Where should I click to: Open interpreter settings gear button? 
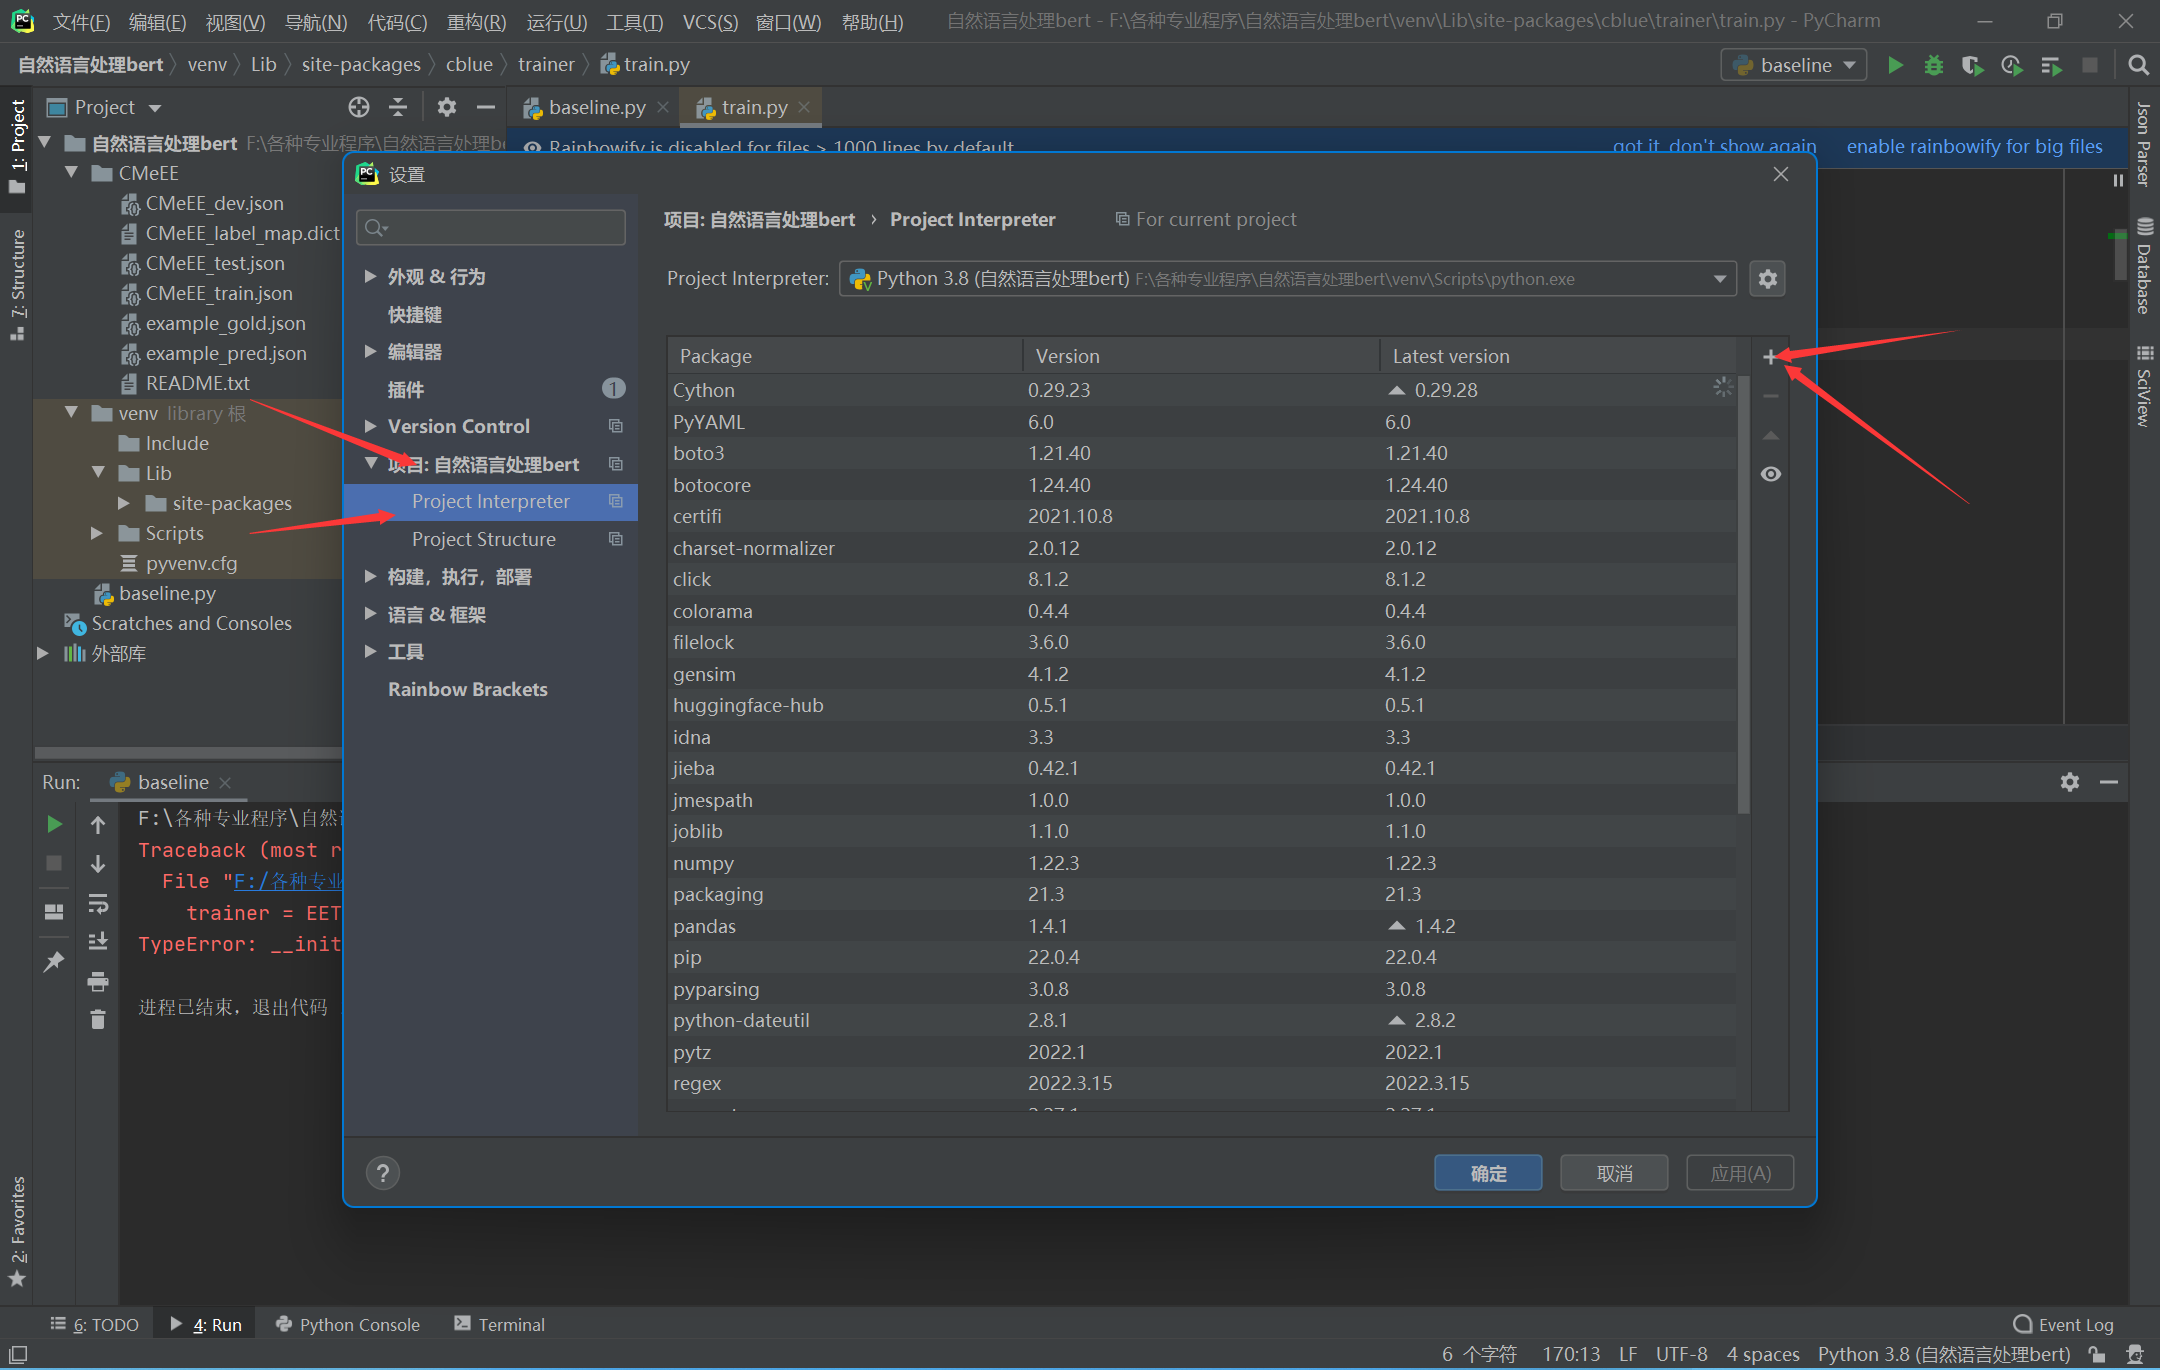coord(1768,279)
